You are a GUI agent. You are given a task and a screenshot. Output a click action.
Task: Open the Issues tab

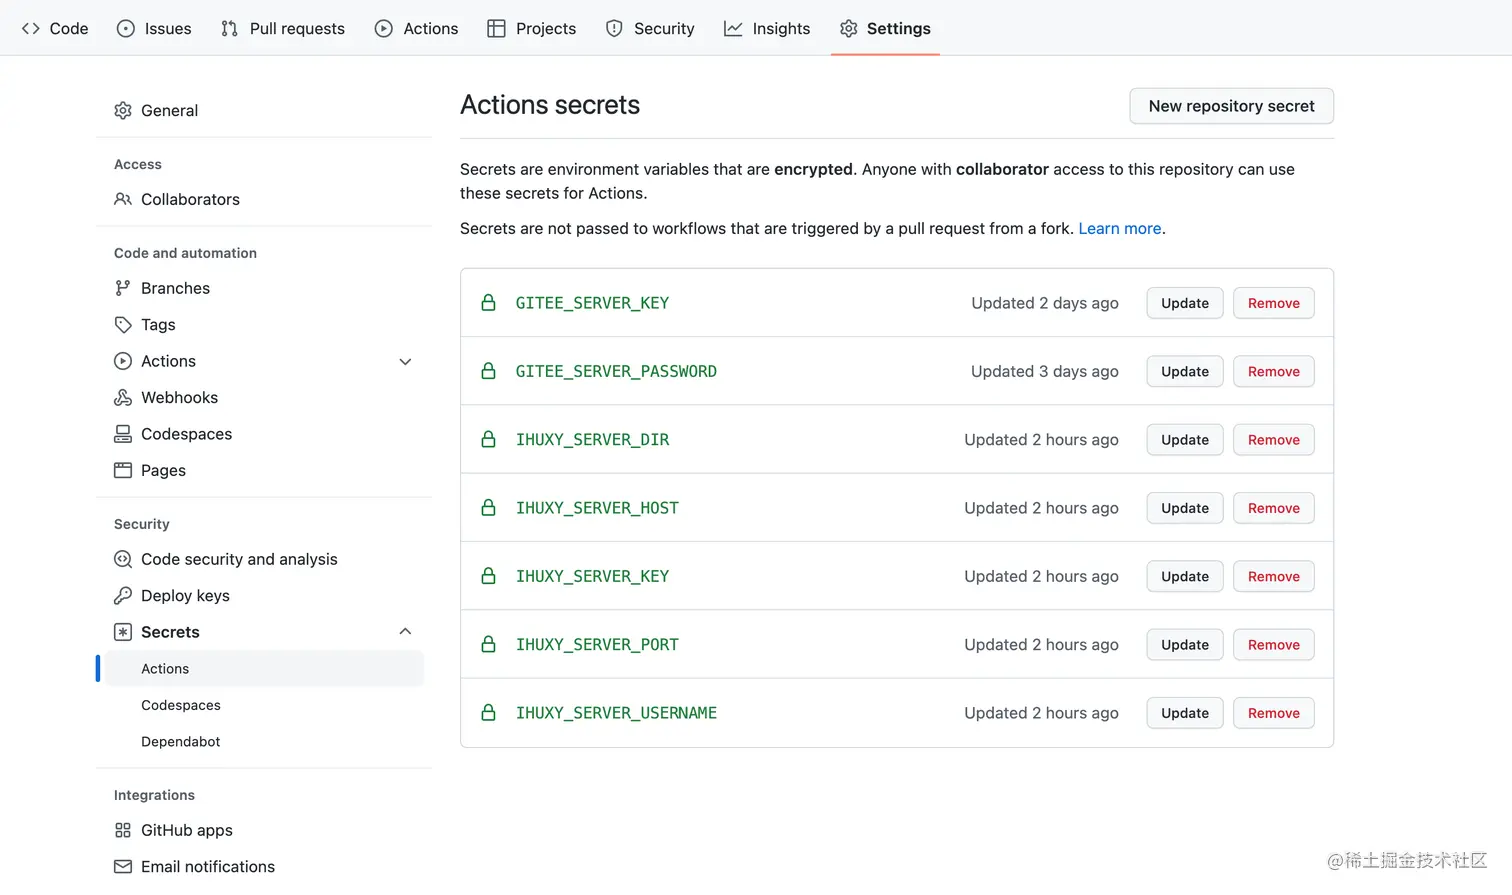point(154,28)
